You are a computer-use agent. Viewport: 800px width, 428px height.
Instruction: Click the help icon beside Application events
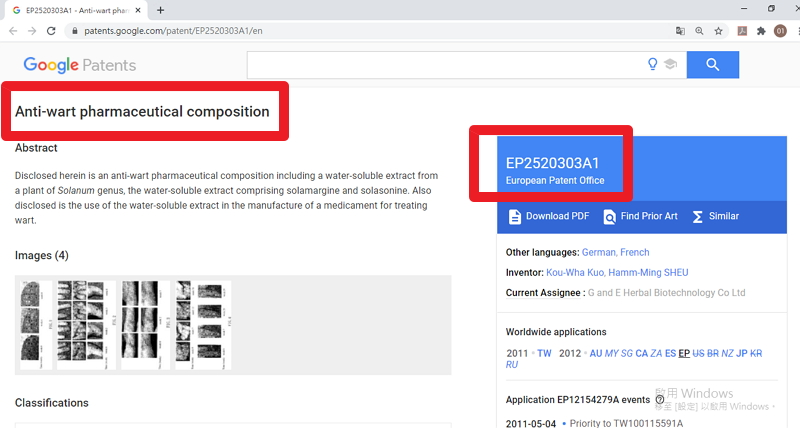pyautogui.click(x=660, y=400)
